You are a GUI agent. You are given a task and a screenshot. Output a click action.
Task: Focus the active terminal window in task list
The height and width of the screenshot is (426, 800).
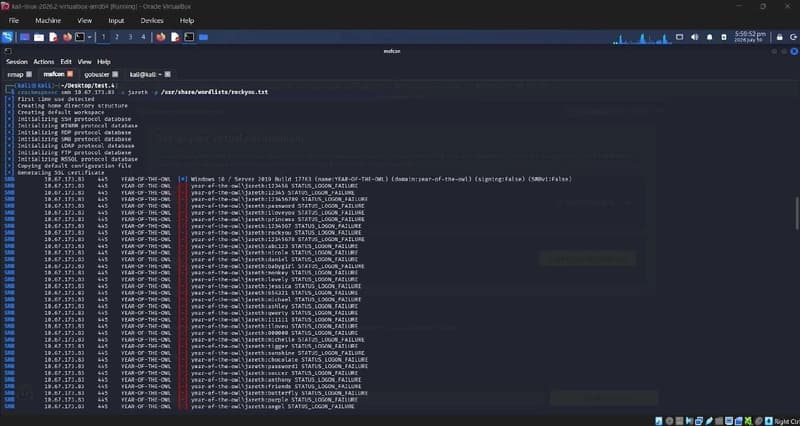click(189, 37)
